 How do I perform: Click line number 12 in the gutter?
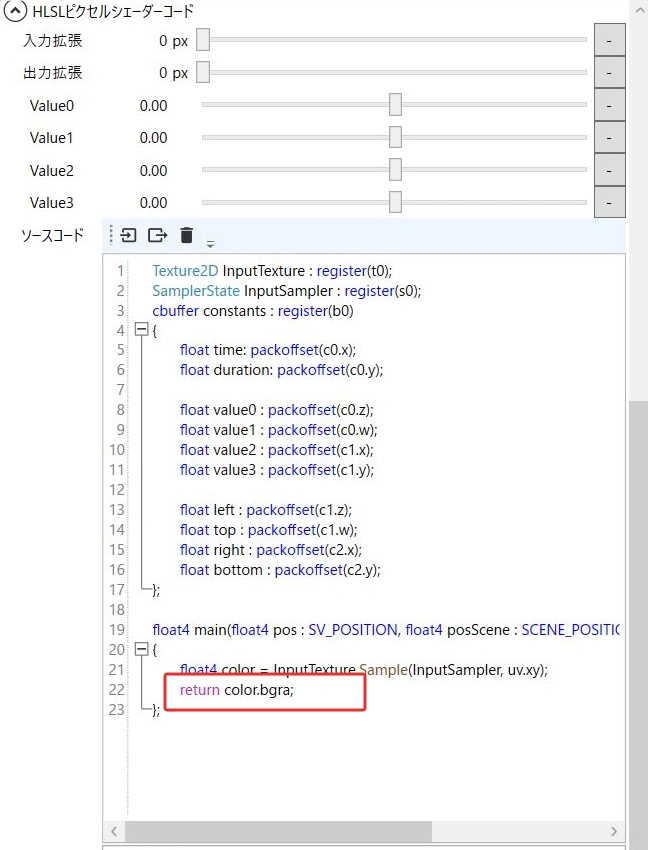pyautogui.click(x=117, y=490)
